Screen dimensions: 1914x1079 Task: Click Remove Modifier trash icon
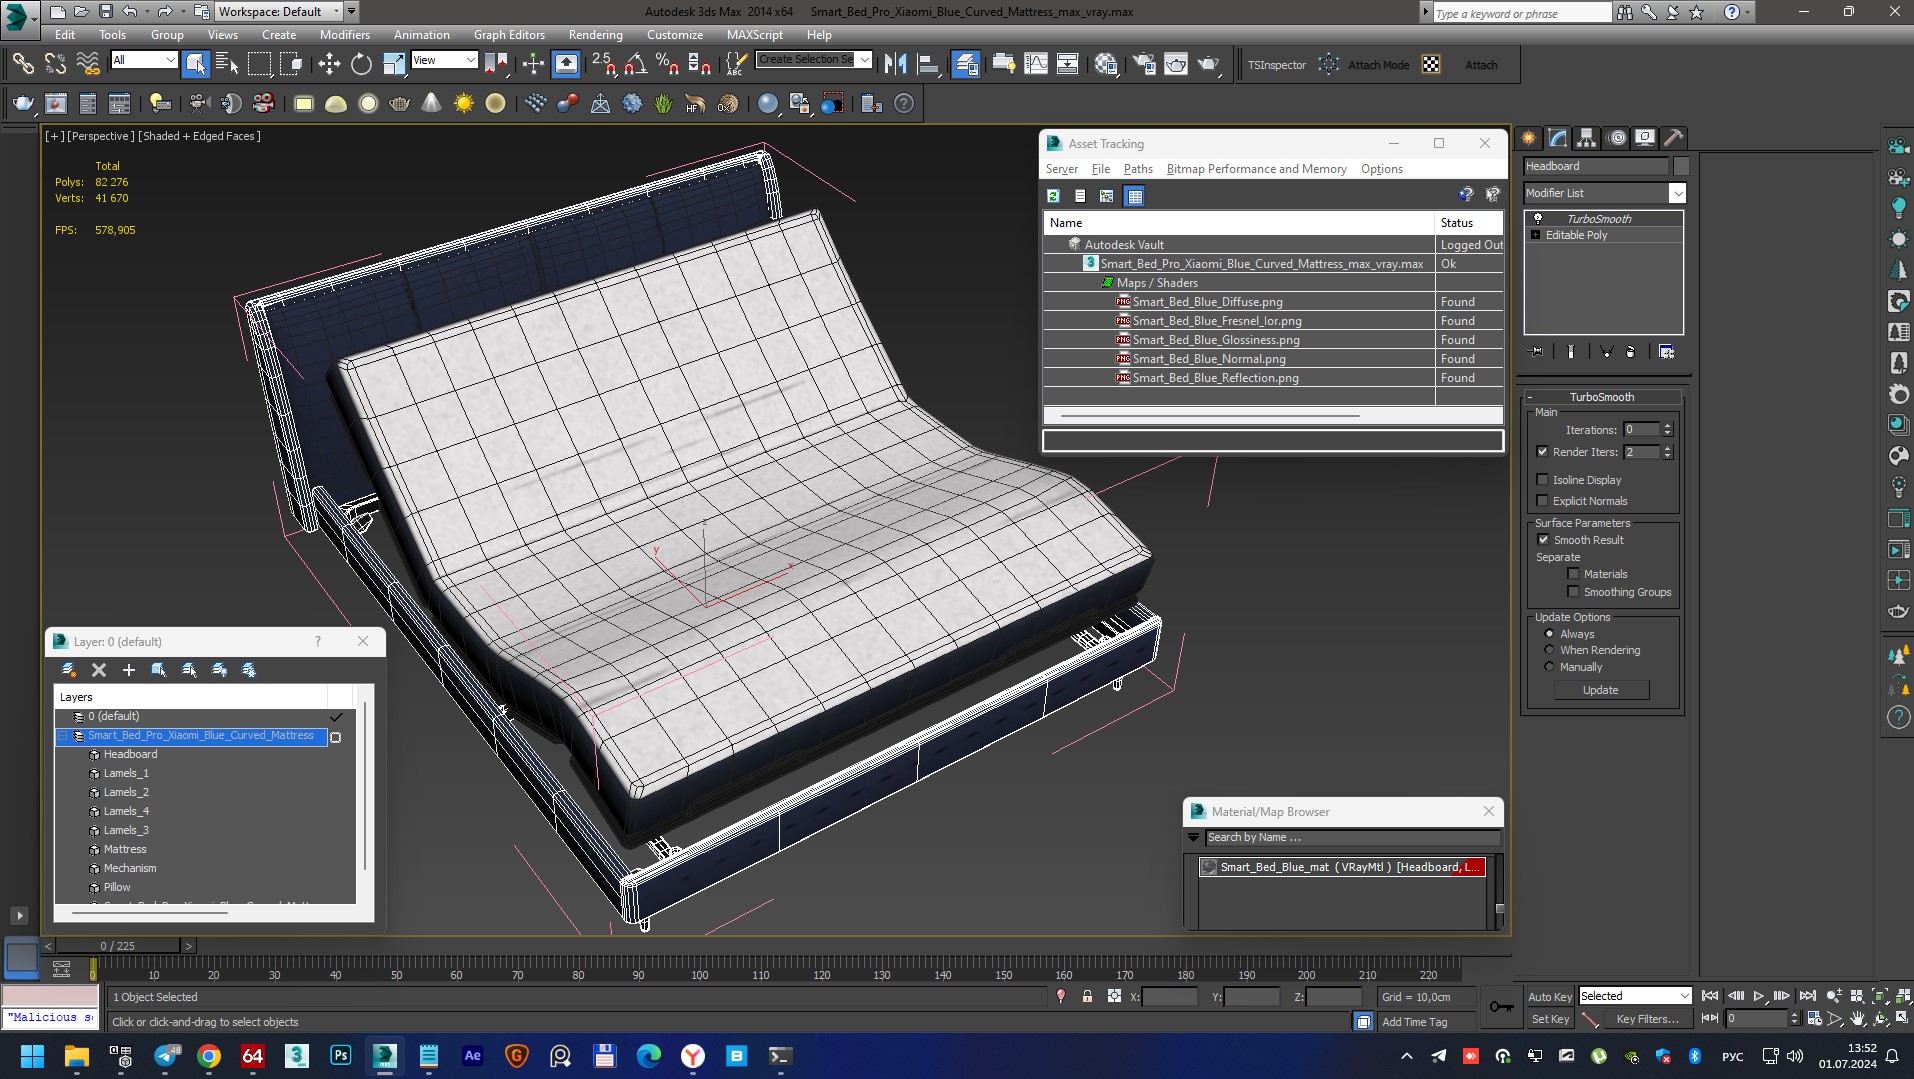pyautogui.click(x=1631, y=352)
